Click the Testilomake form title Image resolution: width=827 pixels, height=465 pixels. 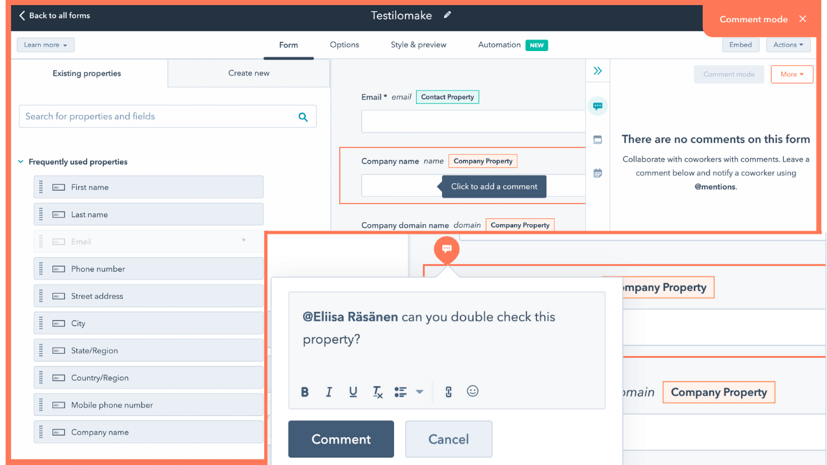point(401,16)
